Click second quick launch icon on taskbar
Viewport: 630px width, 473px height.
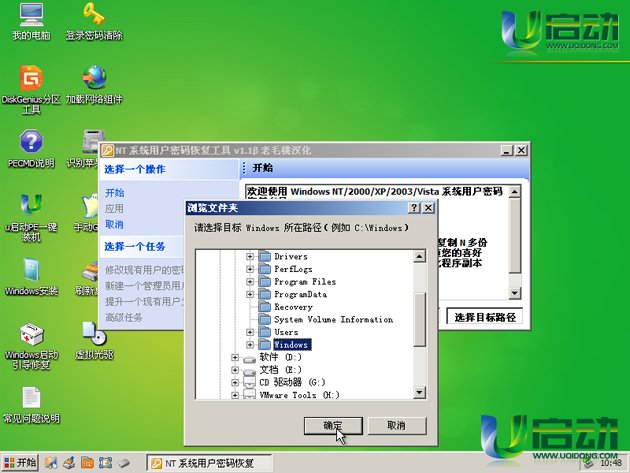tap(69, 463)
